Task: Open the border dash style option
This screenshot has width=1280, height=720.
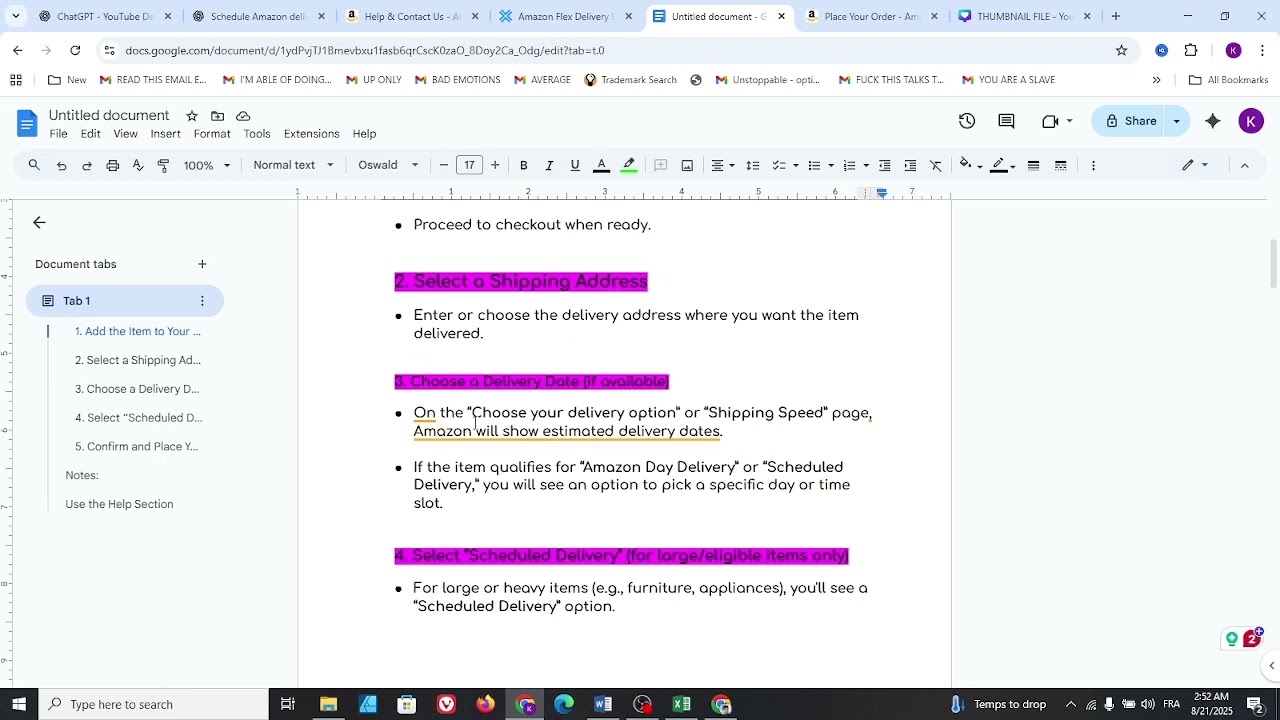Action: [1061, 165]
